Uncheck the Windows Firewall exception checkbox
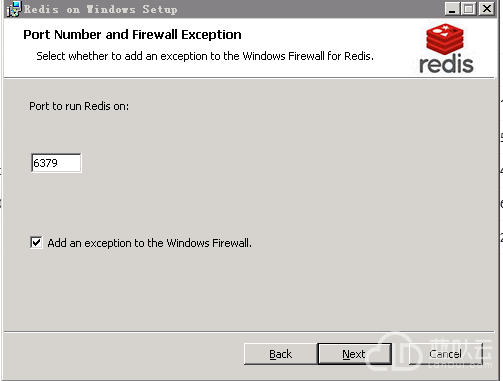Screen dimensions: 503x381 point(36,242)
